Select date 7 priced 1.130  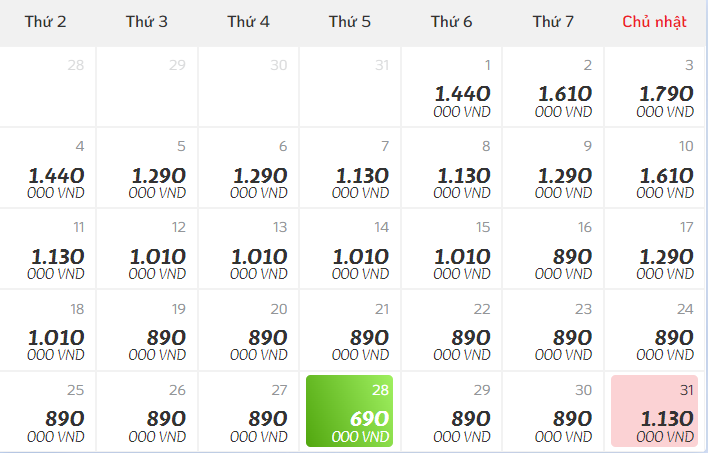(349, 168)
